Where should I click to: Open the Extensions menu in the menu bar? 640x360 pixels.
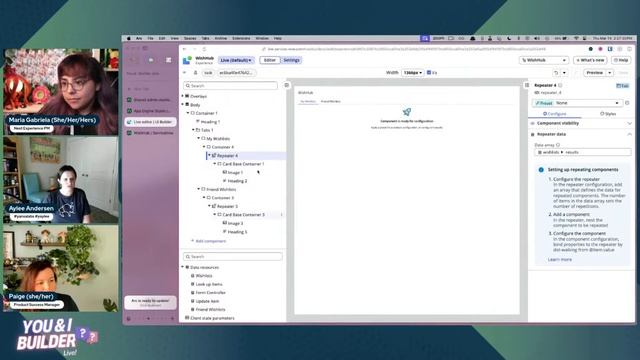pyautogui.click(x=241, y=38)
